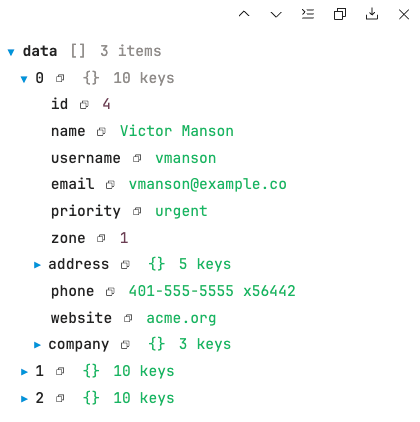Close the JSON viewer panel
Image resolution: width=420 pixels, height=422 pixels.
pyautogui.click(x=404, y=14)
